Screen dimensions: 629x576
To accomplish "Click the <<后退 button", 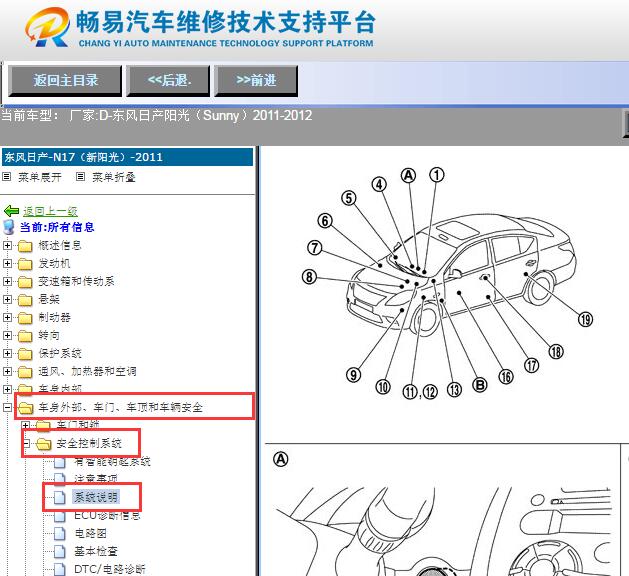I will point(168,81).
